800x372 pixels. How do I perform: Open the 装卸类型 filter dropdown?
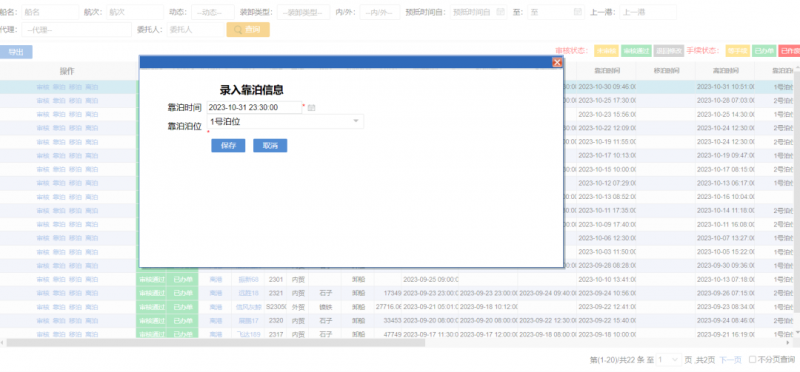303,12
